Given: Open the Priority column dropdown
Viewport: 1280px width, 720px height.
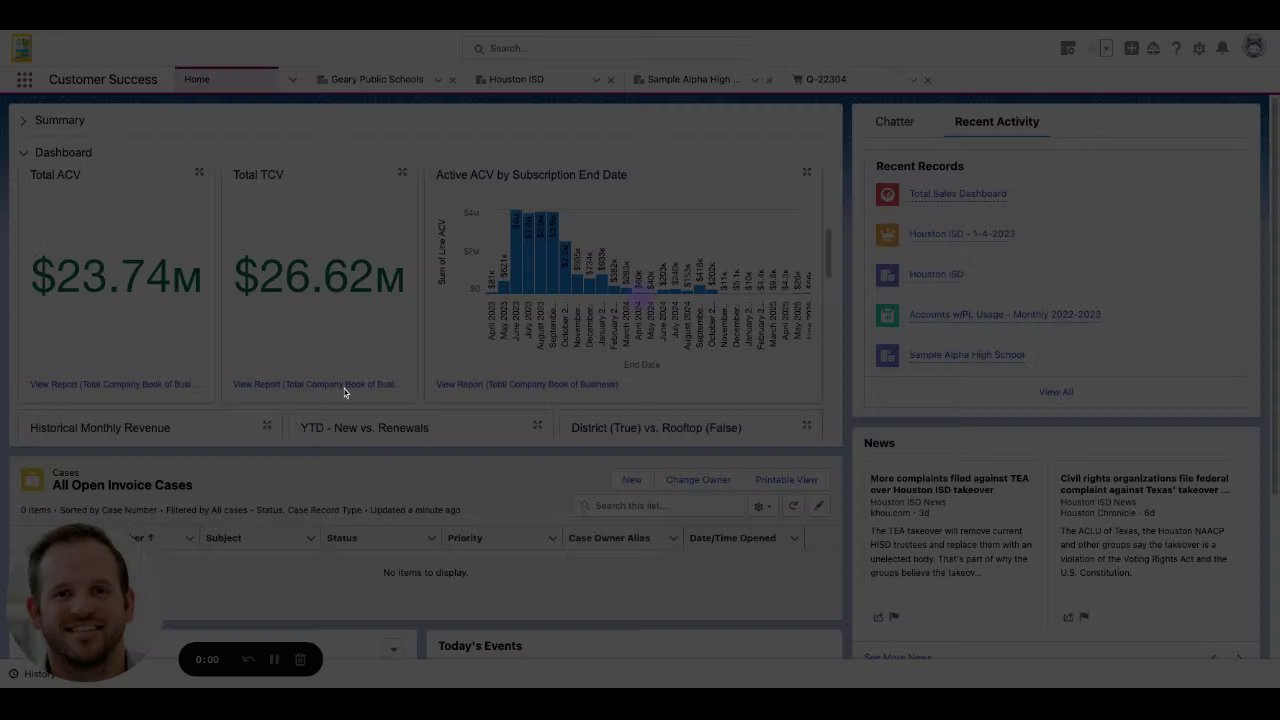Looking at the screenshot, I should point(552,538).
